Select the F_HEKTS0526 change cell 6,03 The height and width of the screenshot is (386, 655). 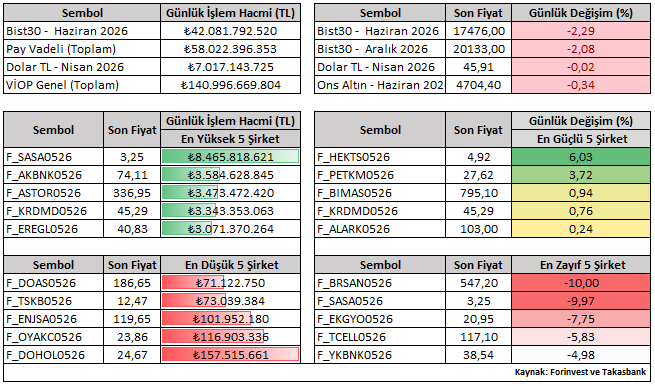click(x=581, y=157)
